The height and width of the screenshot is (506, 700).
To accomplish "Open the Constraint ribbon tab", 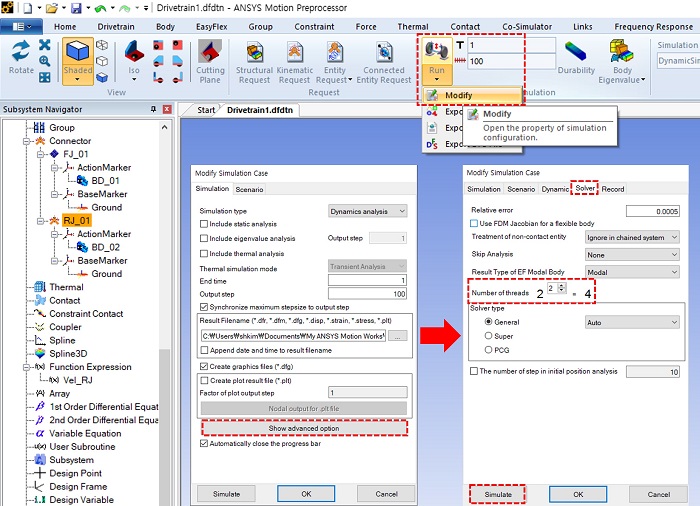I will coord(314,27).
